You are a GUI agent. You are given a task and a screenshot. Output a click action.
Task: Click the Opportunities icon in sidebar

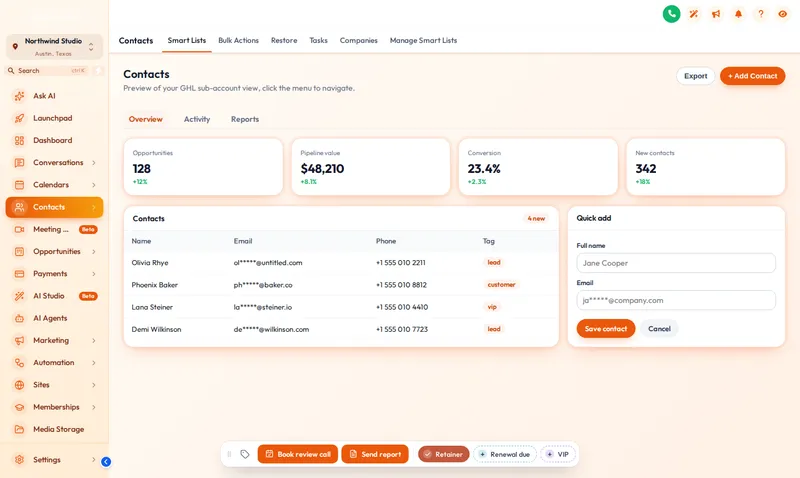[x=19, y=251]
